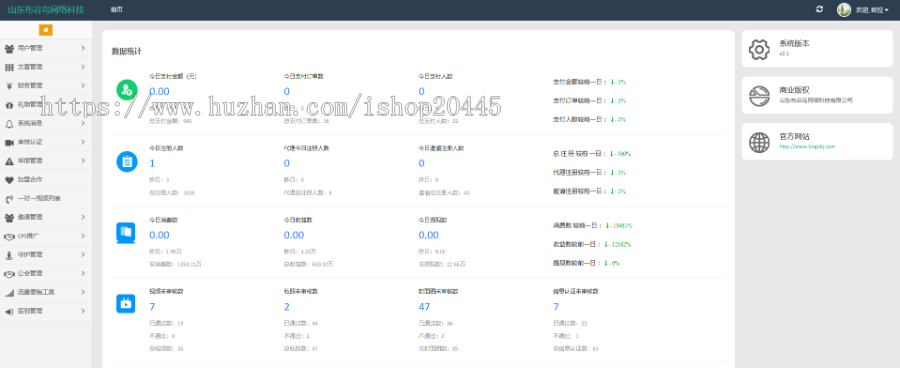
Task: Click the value 1 under 今日注册人数
Action: [152, 164]
